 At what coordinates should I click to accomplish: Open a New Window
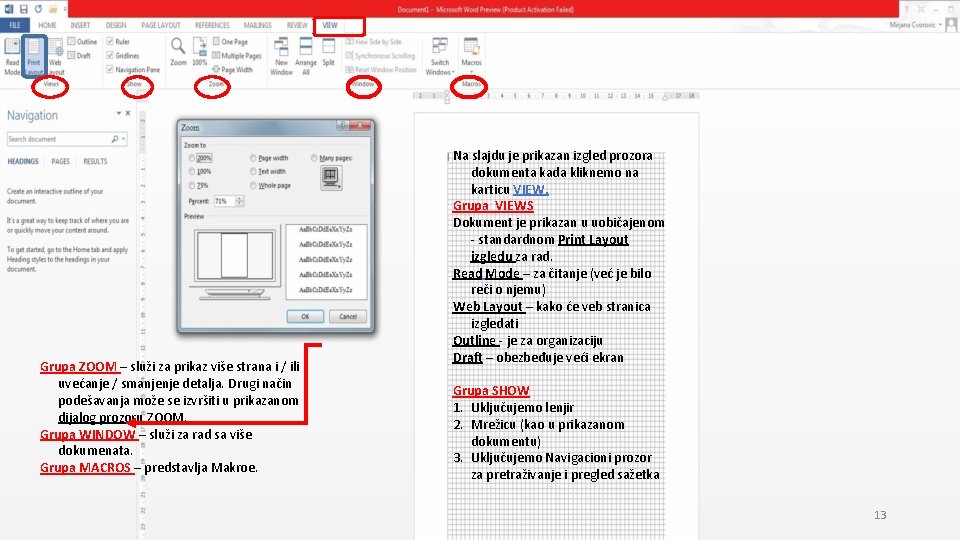[281, 56]
